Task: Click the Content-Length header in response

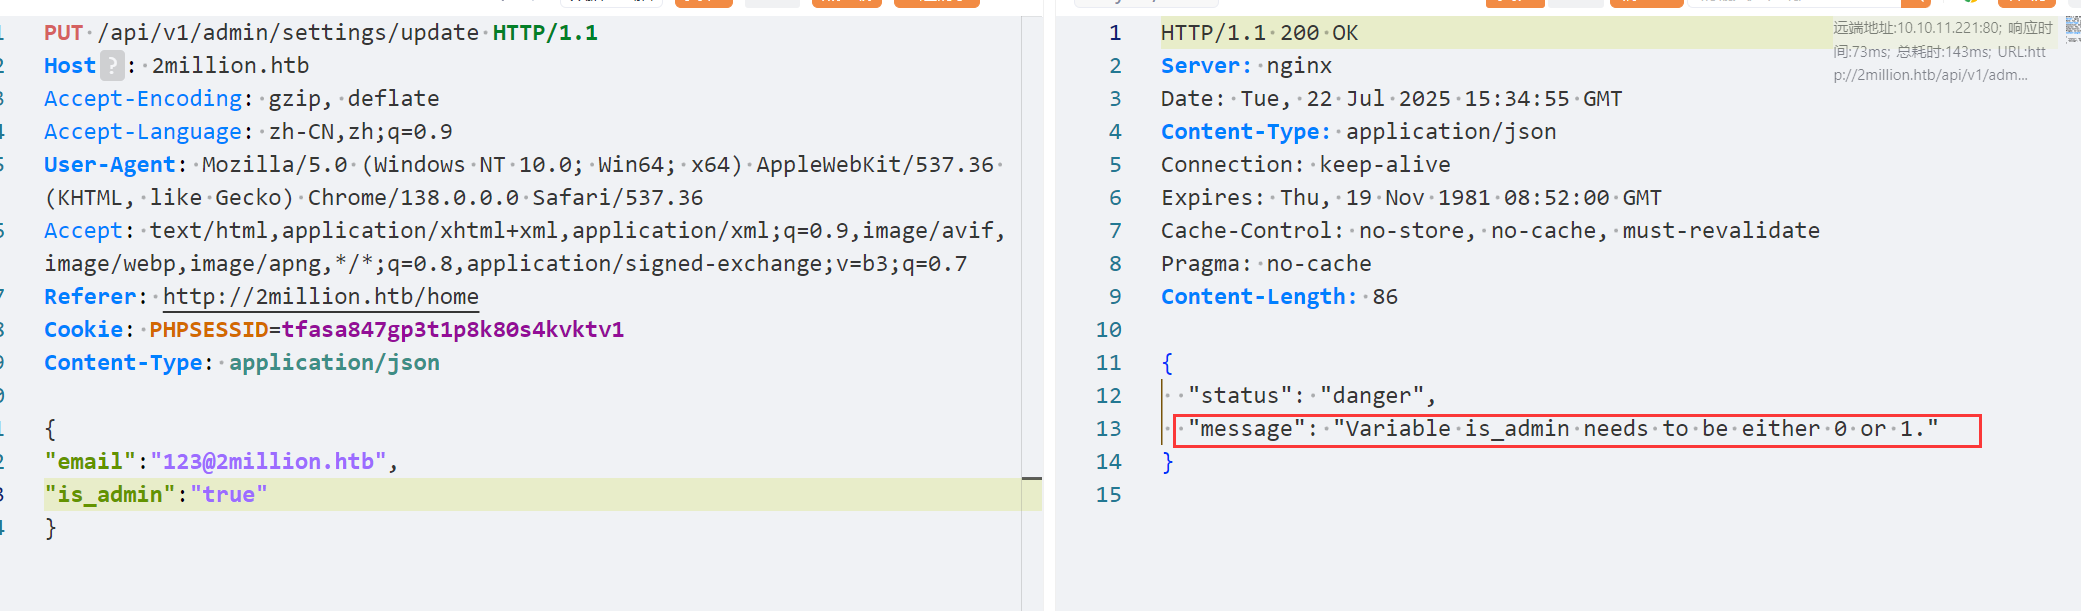Action: 1258,297
